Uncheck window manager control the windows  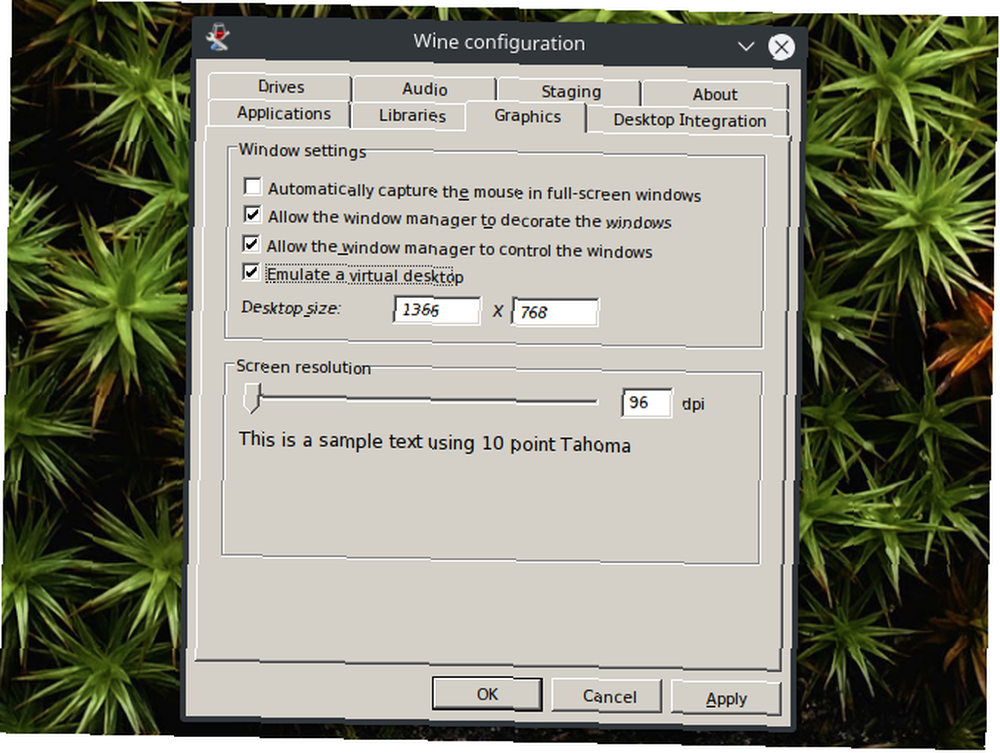(251, 244)
